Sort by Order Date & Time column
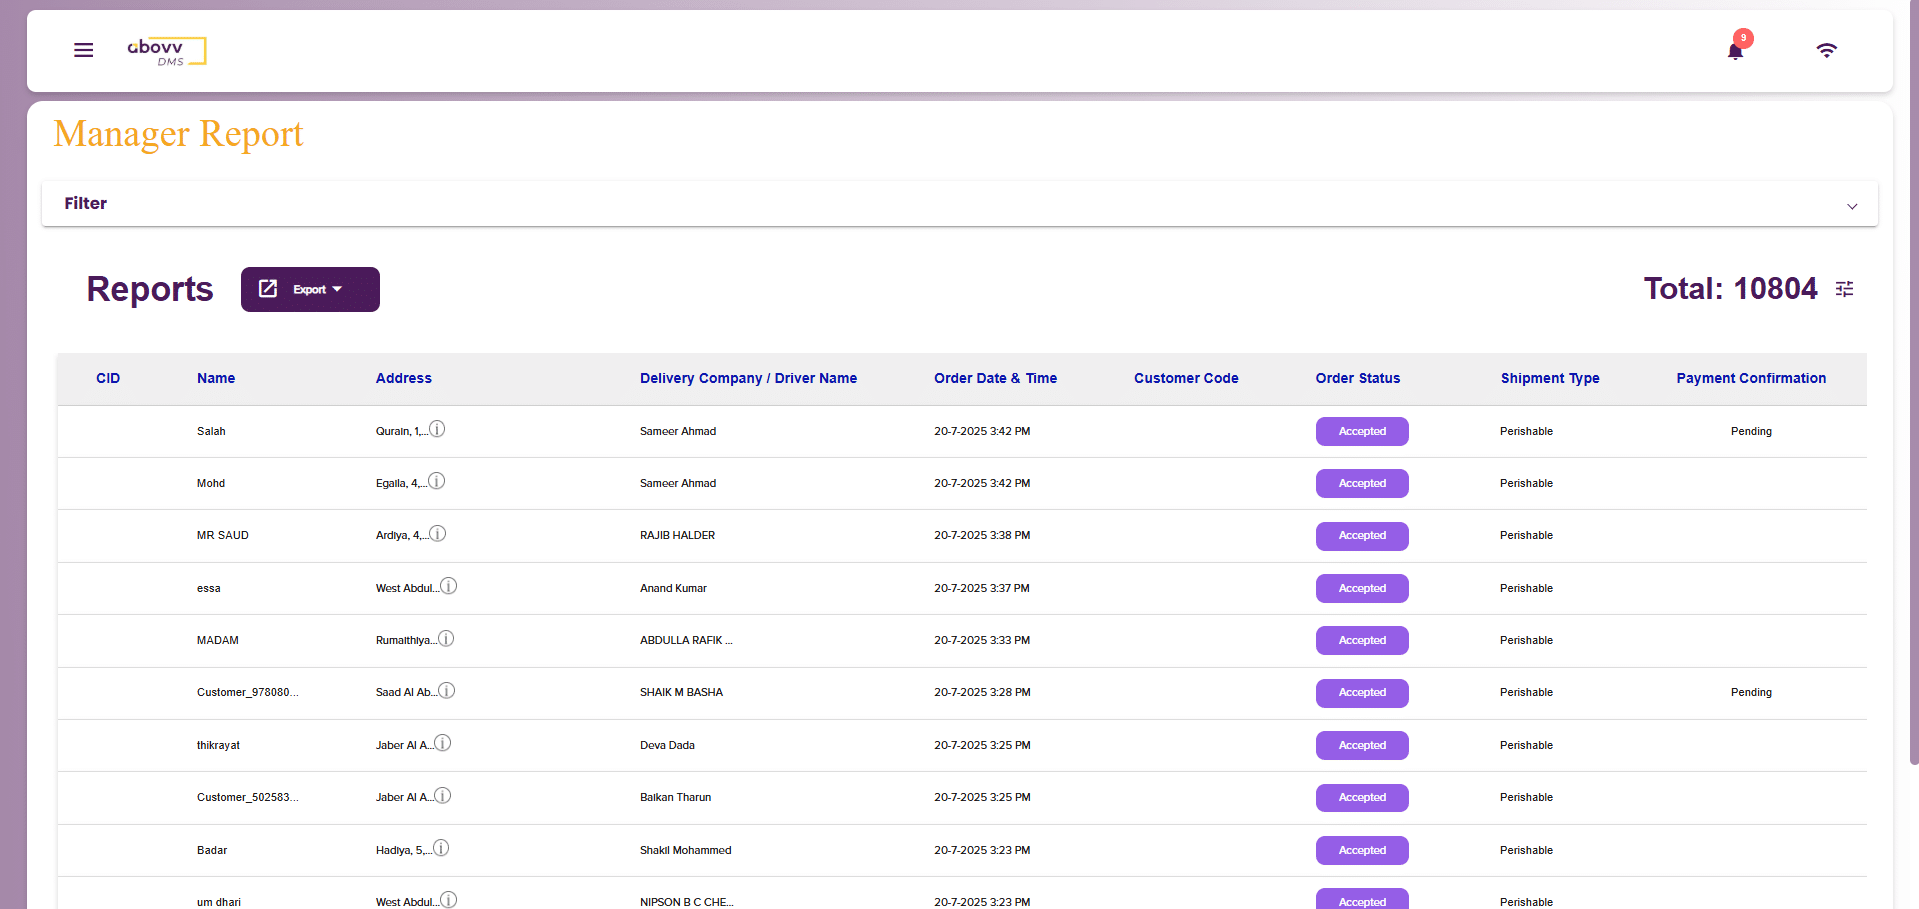Screen dimensions: 1919x909 (995, 378)
